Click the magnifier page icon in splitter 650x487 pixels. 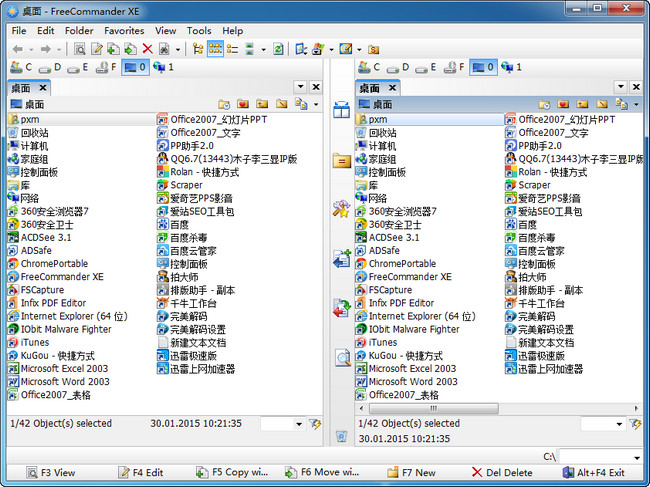(x=342, y=358)
